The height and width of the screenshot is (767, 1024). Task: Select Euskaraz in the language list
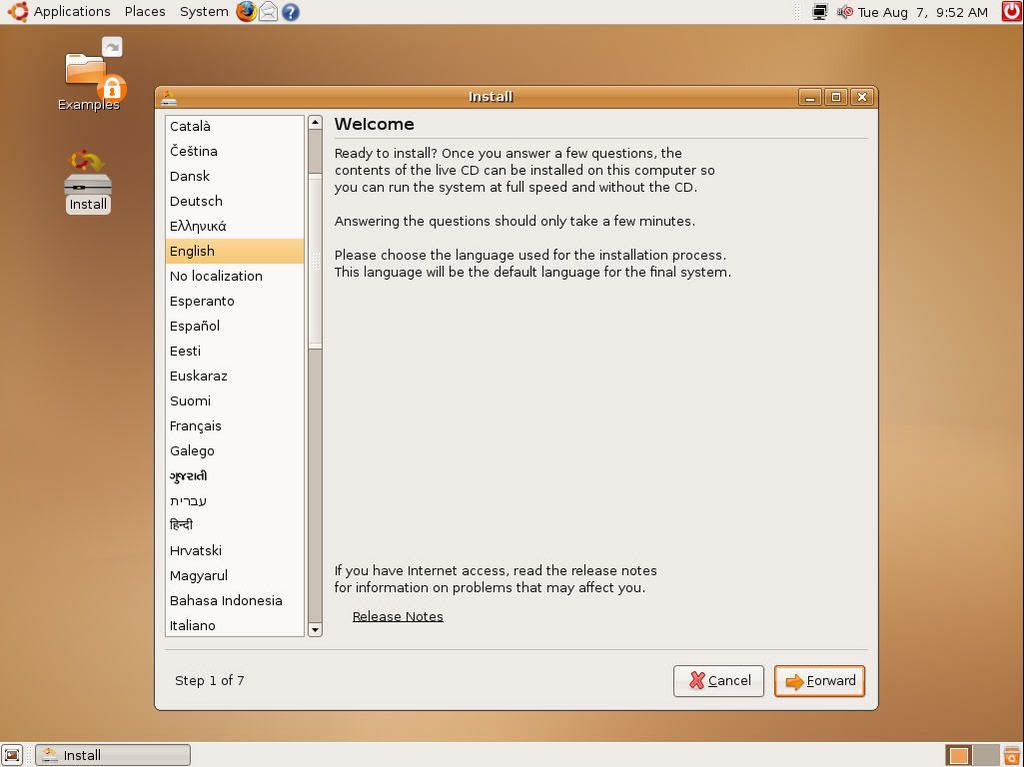pos(234,376)
